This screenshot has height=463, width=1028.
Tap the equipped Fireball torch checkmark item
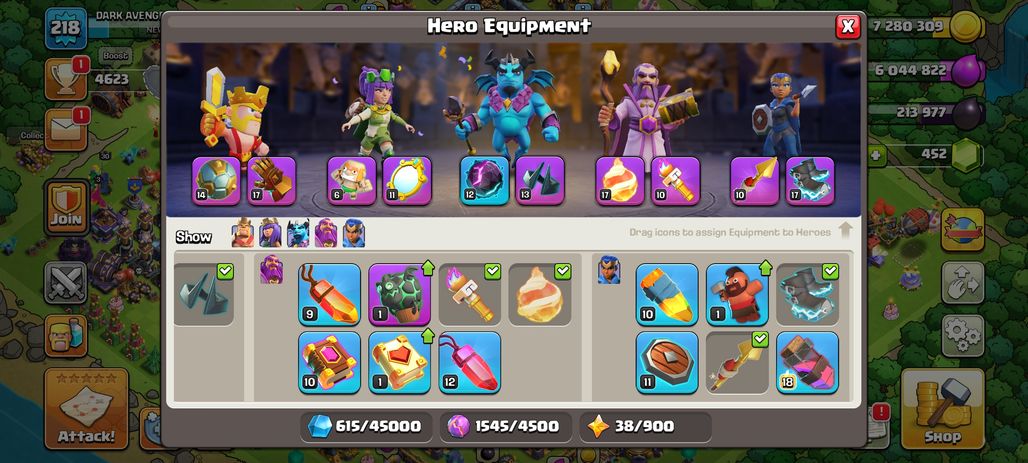click(470, 294)
